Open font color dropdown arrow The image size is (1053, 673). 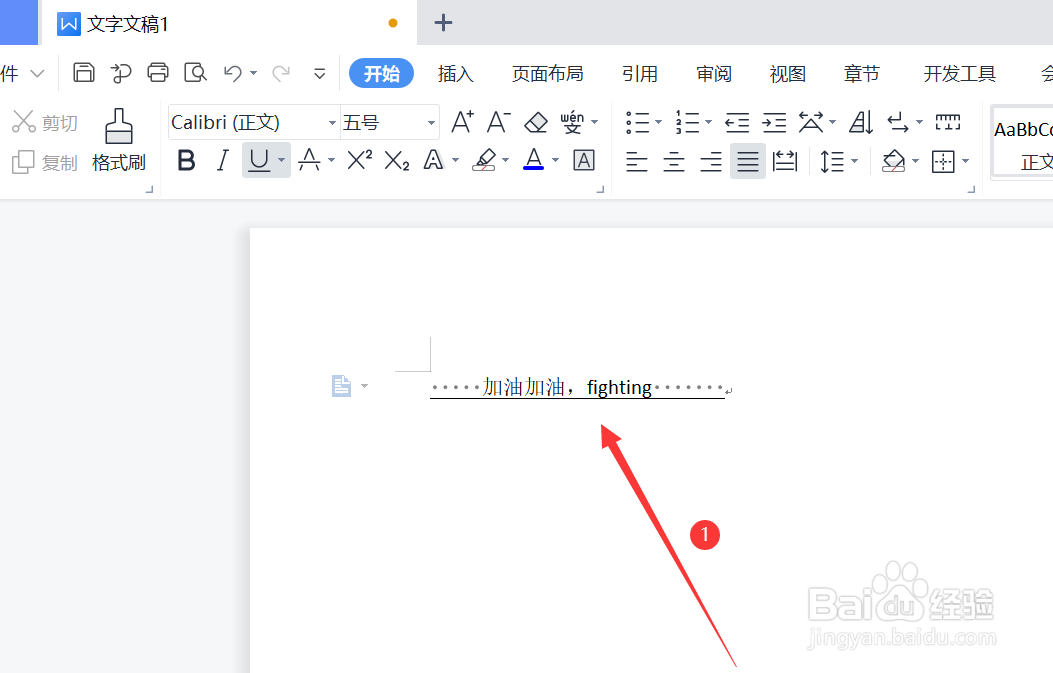pyautogui.click(x=555, y=161)
